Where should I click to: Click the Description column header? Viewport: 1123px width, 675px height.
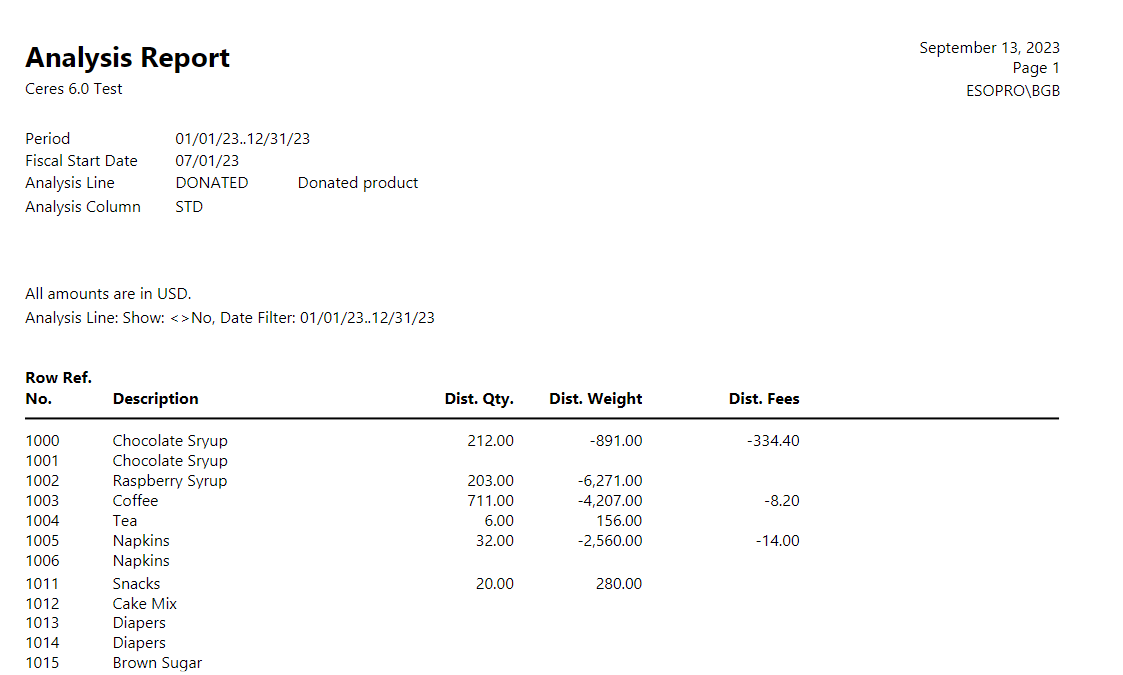click(x=155, y=399)
